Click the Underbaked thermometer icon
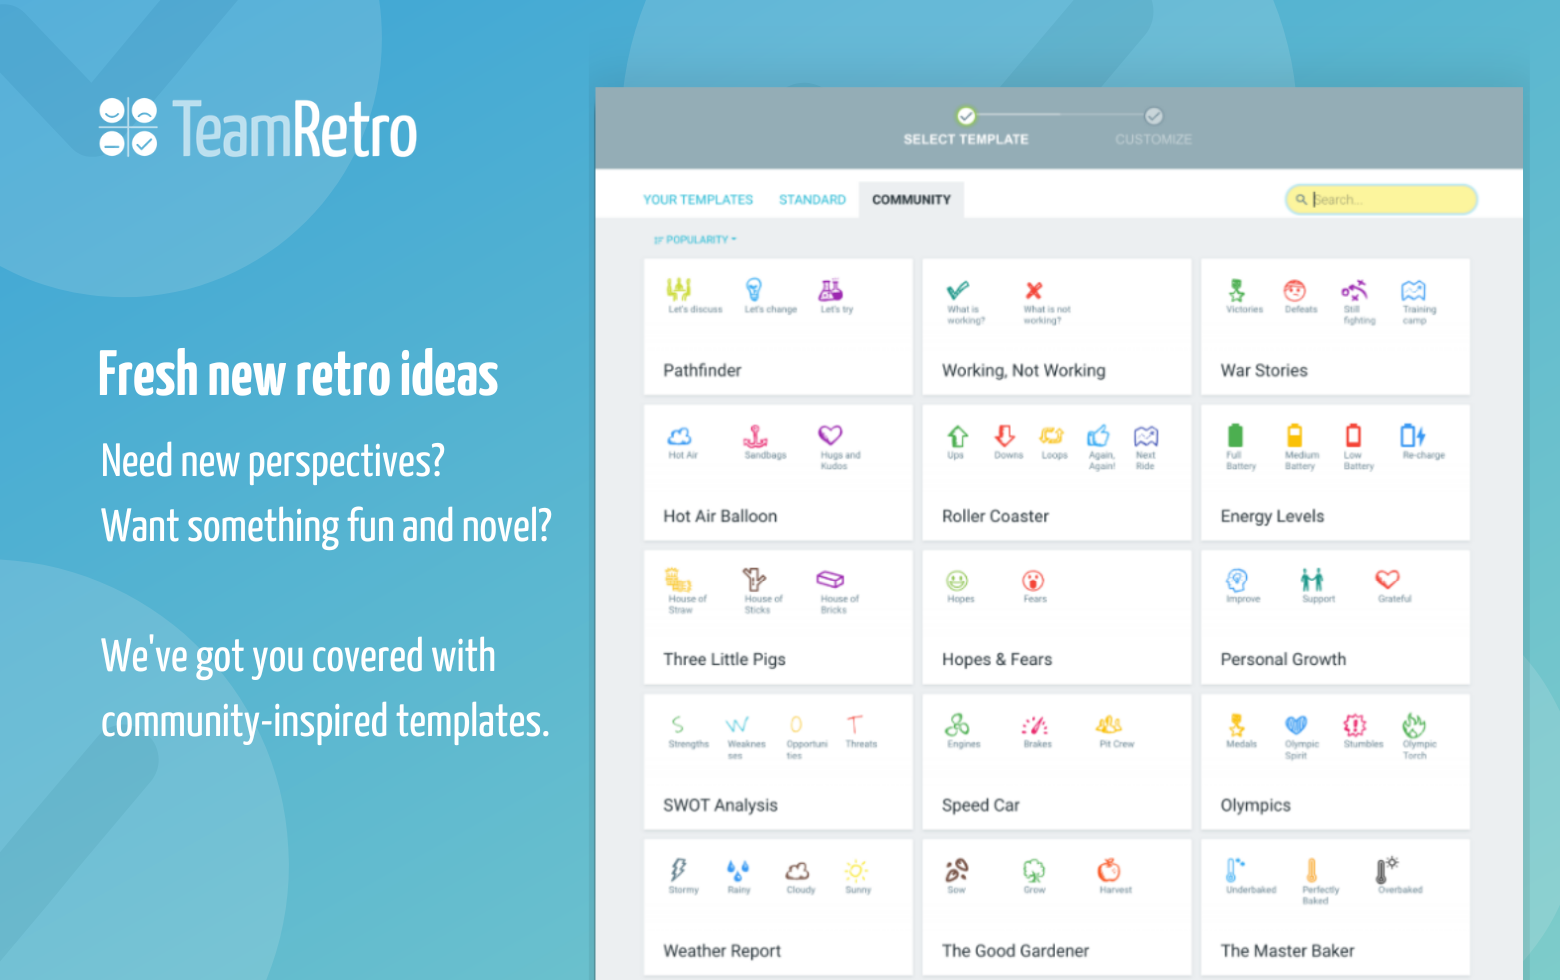Viewport: 1560px width, 980px height. click(x=1235, y=869)
